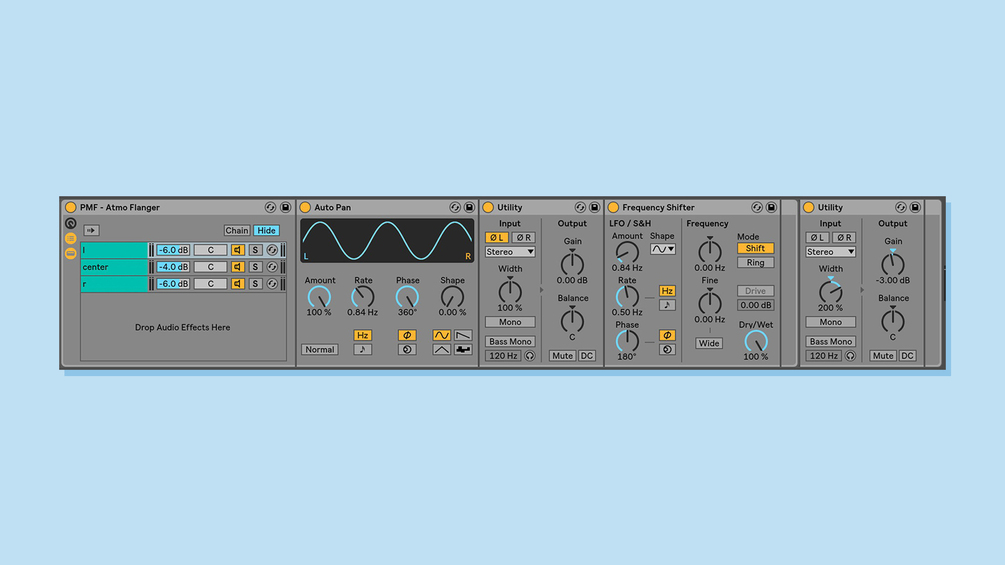Select Auto Pan phase mode (Φ) icon

[407, 335]
